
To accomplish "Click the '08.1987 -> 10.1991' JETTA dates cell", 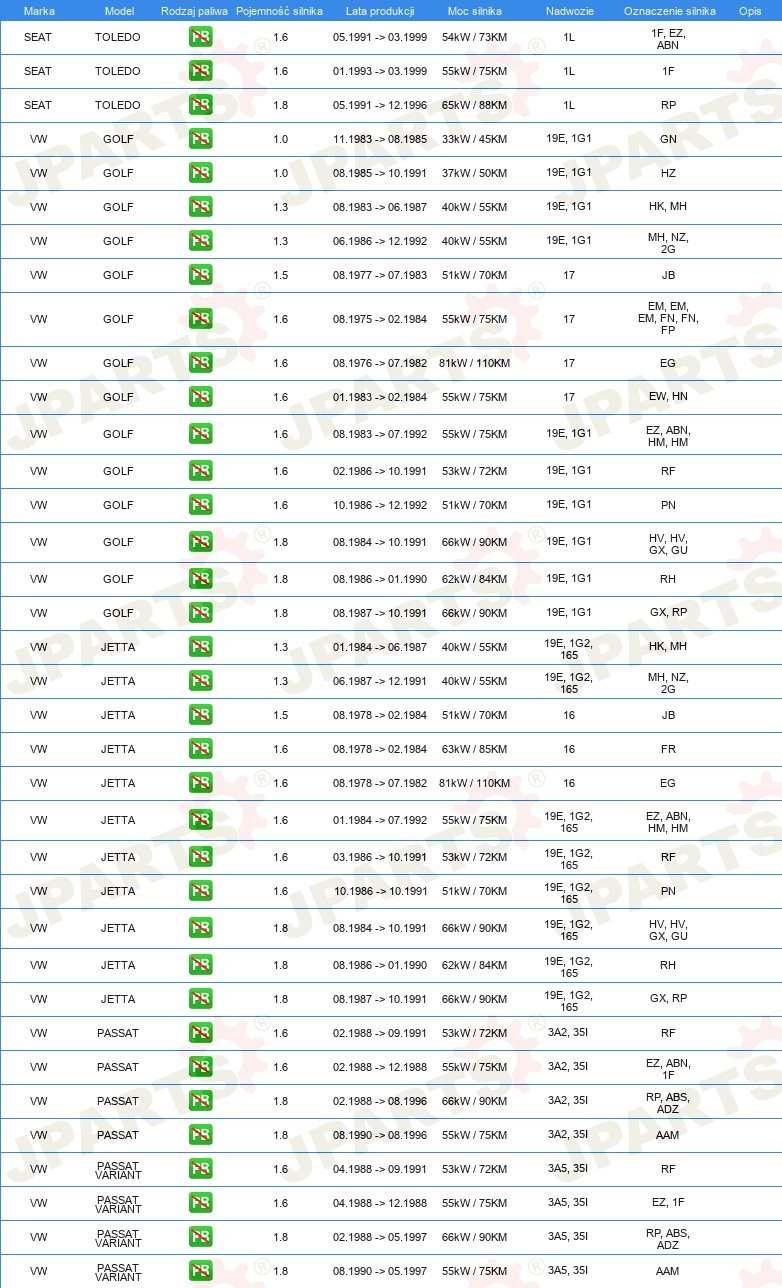I will coord(380,999).
